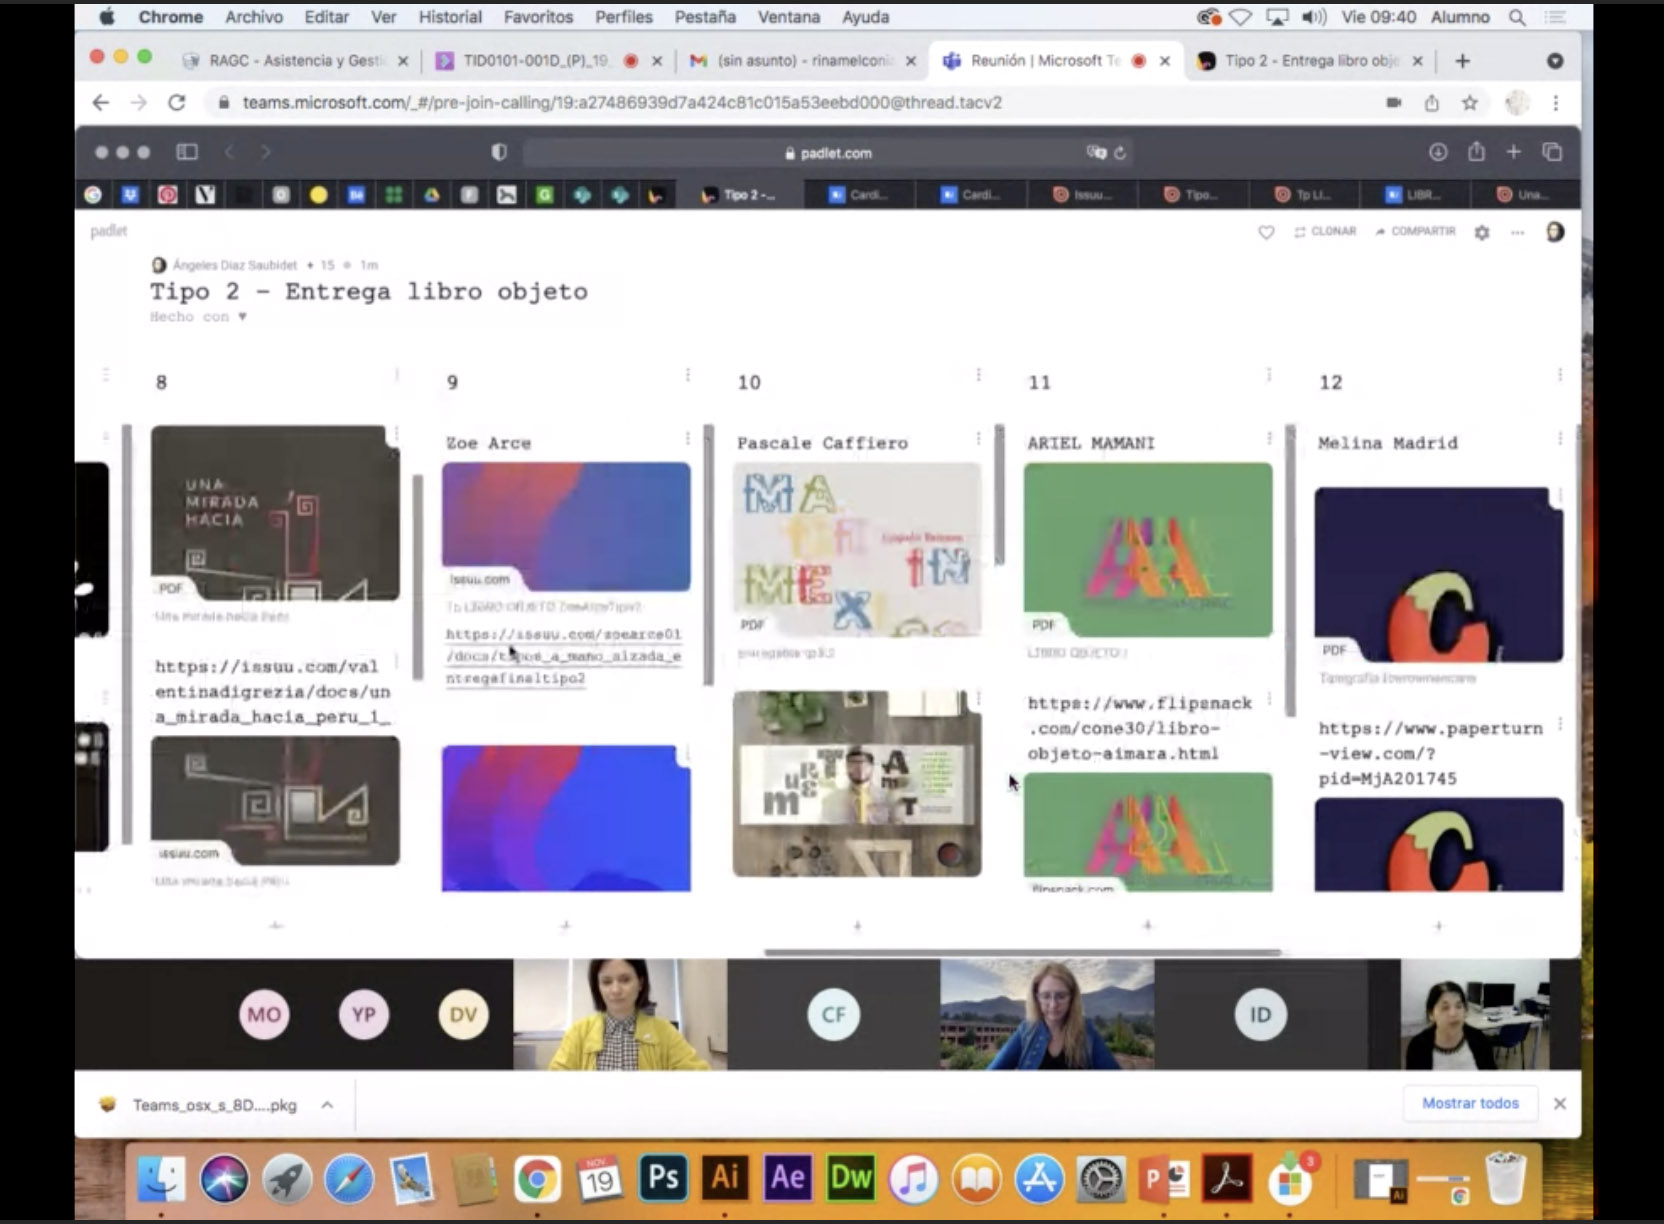Expand Teams pkg download options chevron
The height and width of the screenshot is (1224, 1664).
point(327,1105)
